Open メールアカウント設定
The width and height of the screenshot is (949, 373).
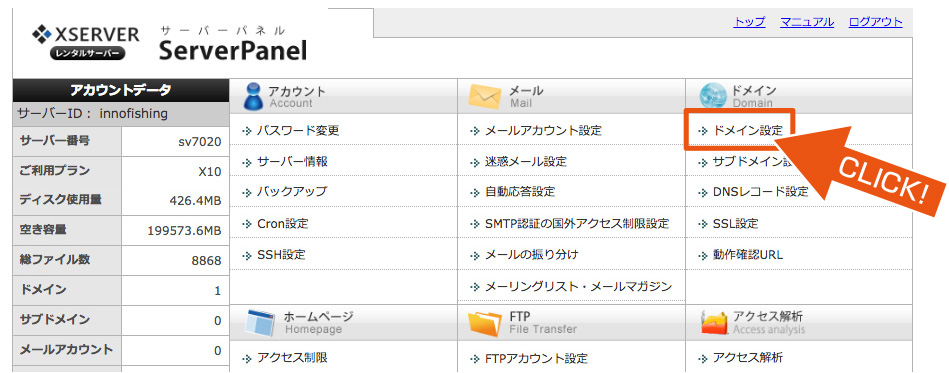543,130
